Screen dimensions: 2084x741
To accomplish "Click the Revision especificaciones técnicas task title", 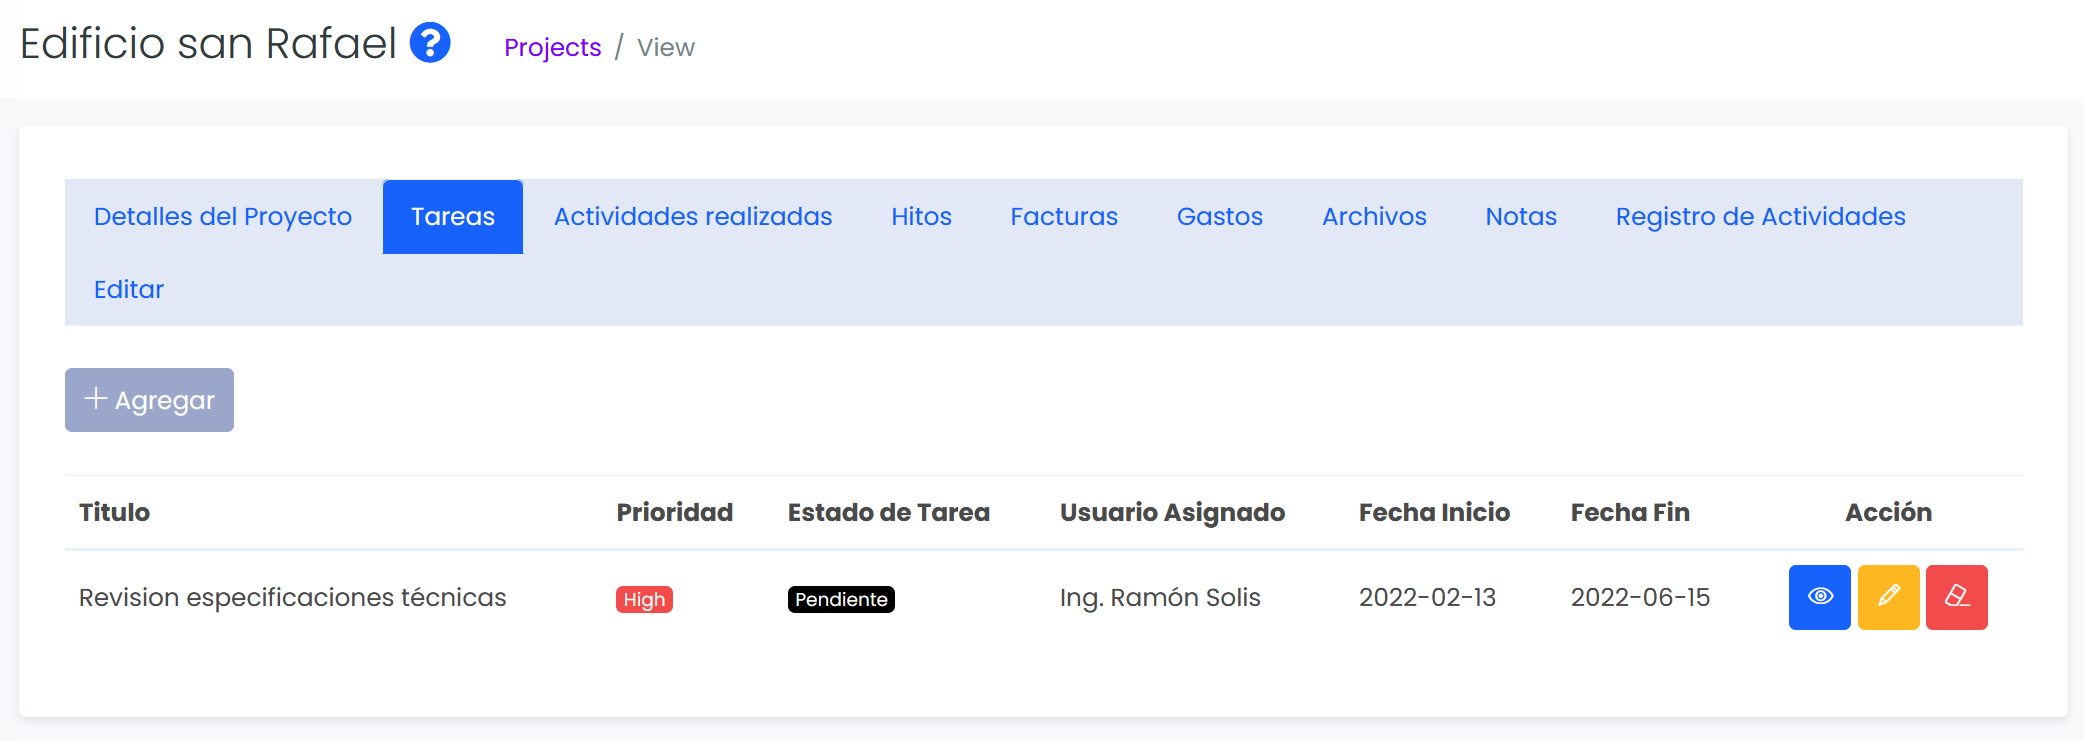I will (293, 598).
